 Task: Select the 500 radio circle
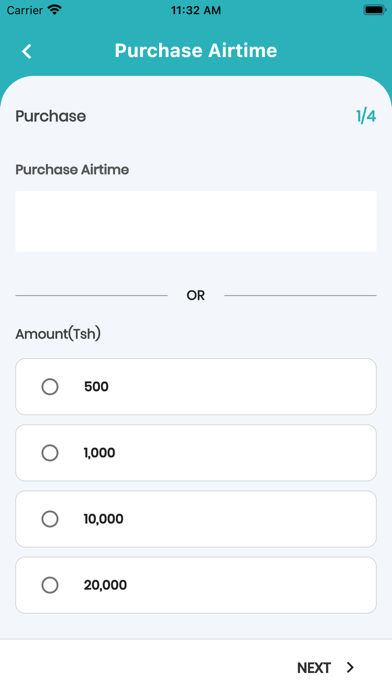coord(50,387)
